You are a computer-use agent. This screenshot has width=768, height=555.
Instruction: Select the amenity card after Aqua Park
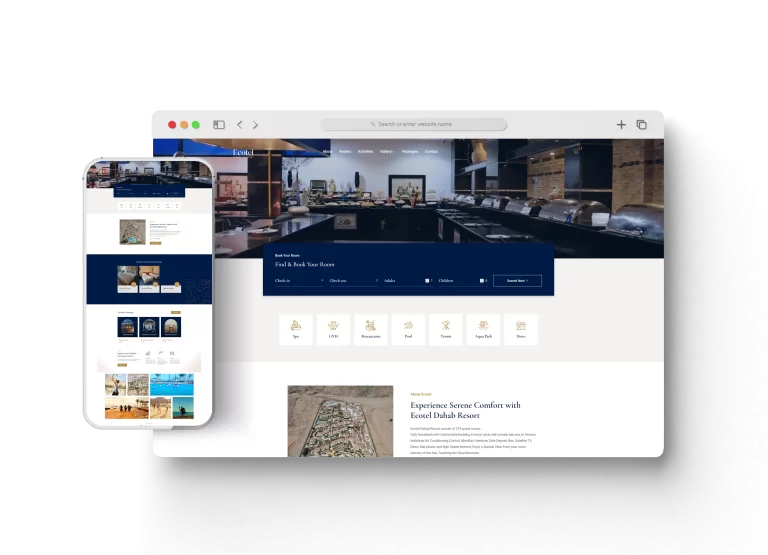(x=521, y=330)
